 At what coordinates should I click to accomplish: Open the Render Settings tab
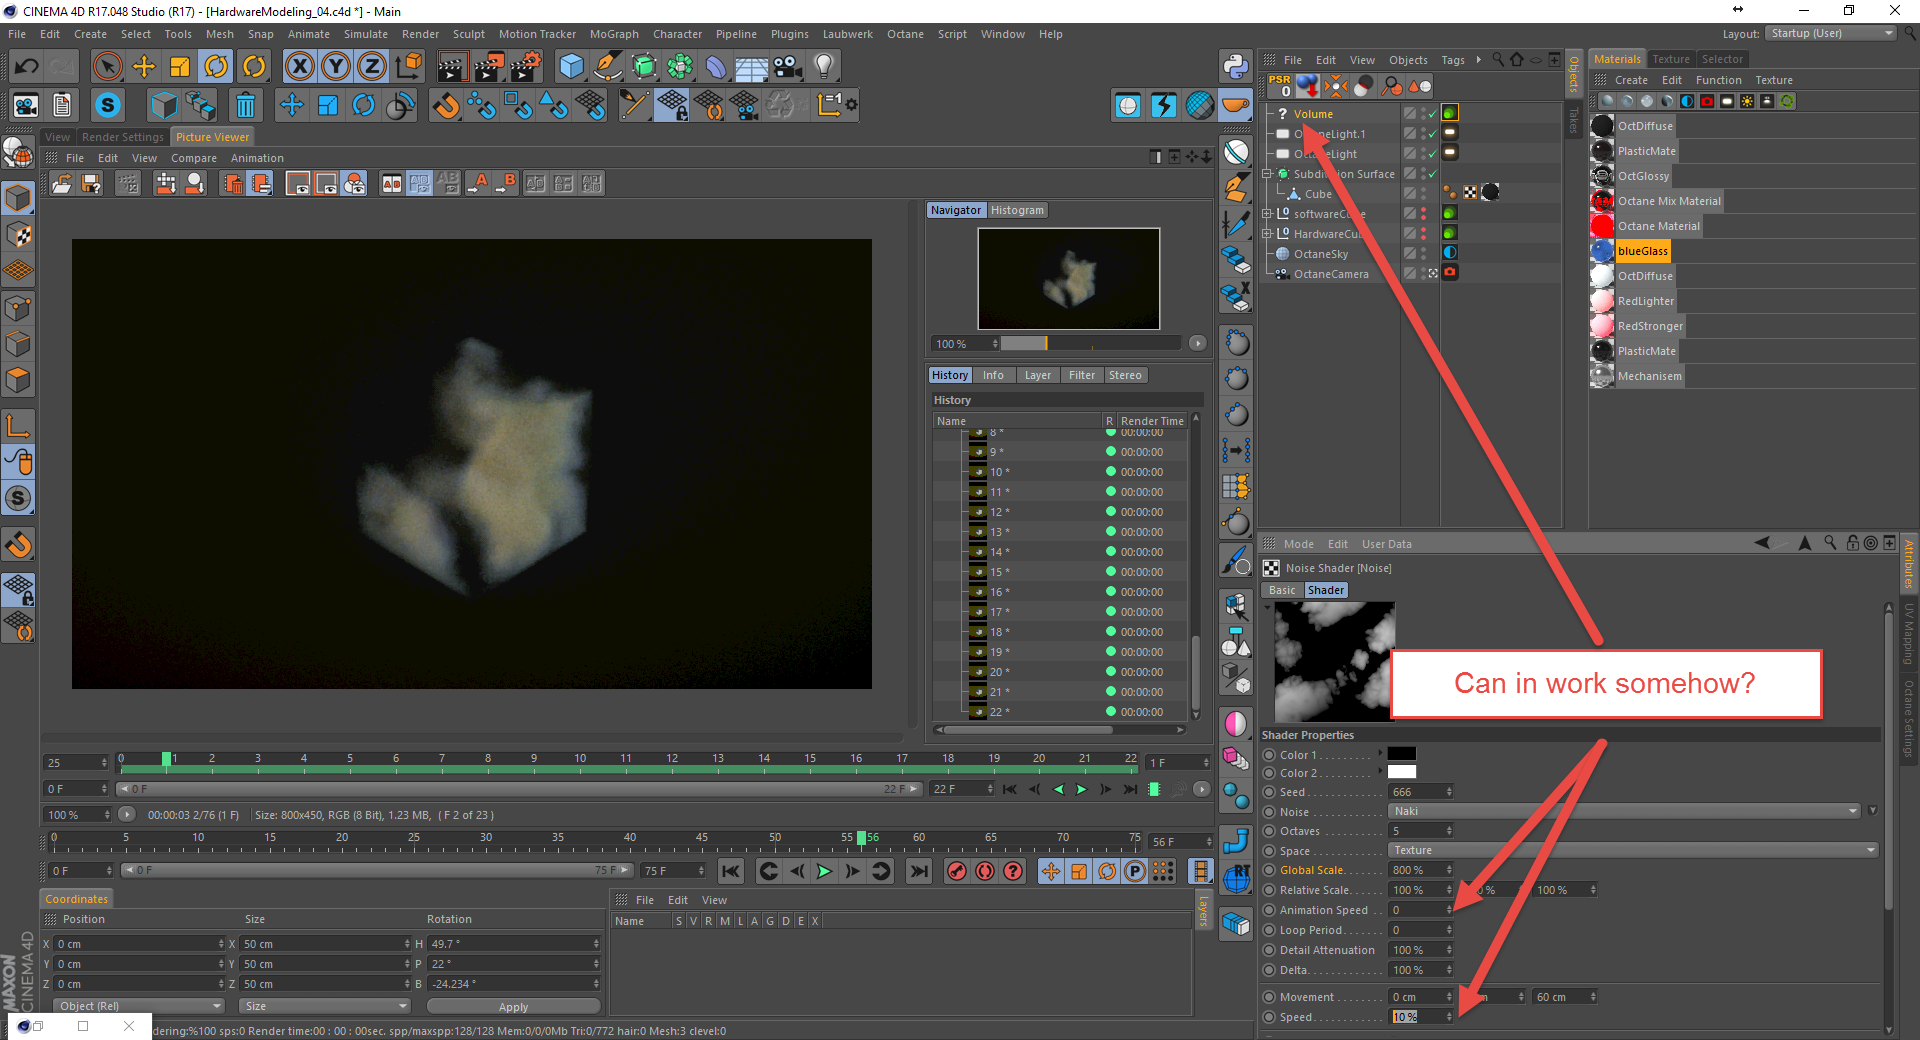click(122, 137)
